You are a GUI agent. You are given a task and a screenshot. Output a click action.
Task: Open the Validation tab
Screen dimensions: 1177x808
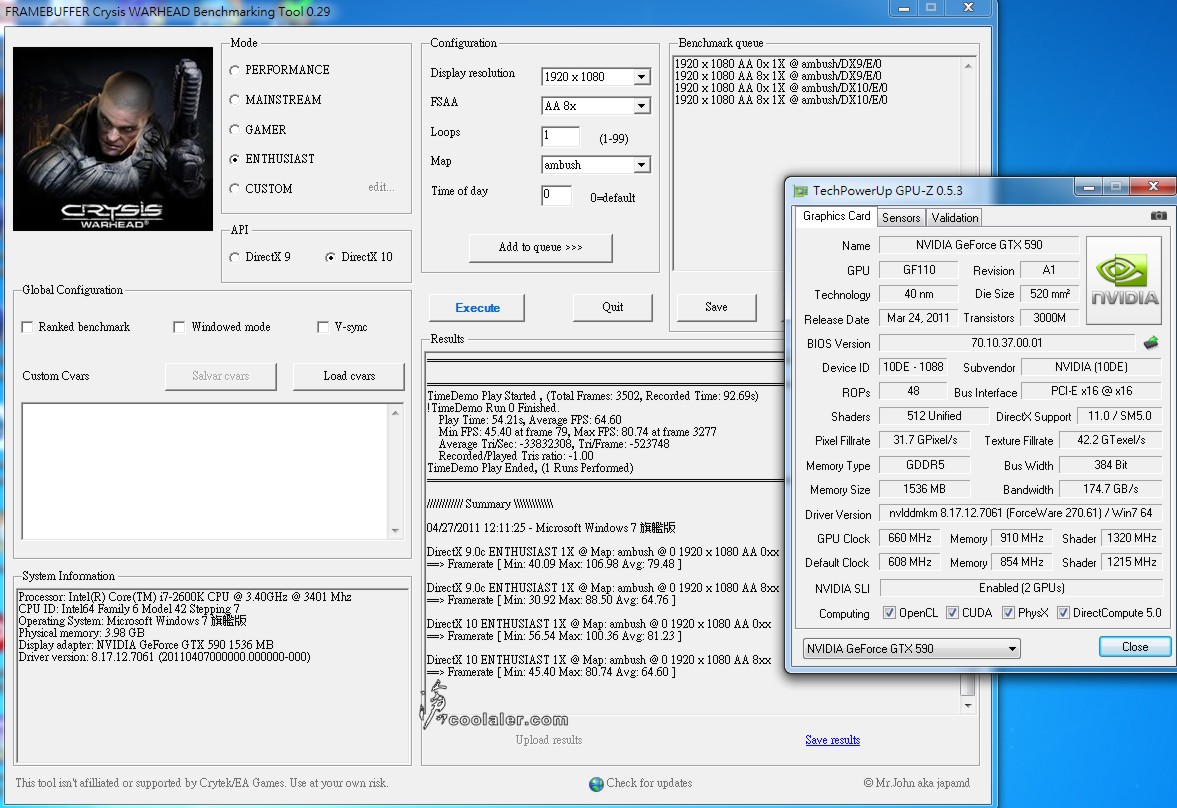point(955,218)
